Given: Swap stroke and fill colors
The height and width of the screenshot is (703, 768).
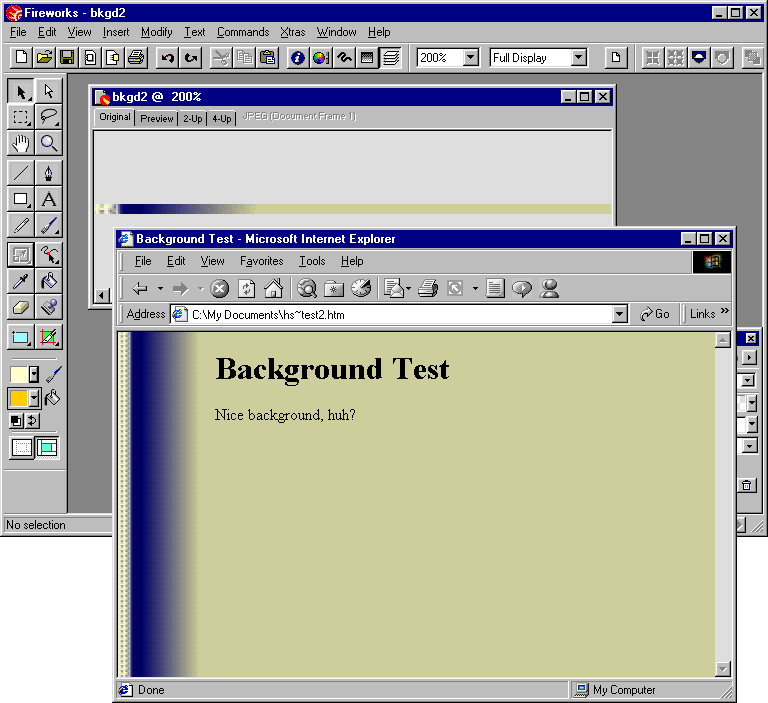Looking at the screenshot, I should (x=32, y=421).
